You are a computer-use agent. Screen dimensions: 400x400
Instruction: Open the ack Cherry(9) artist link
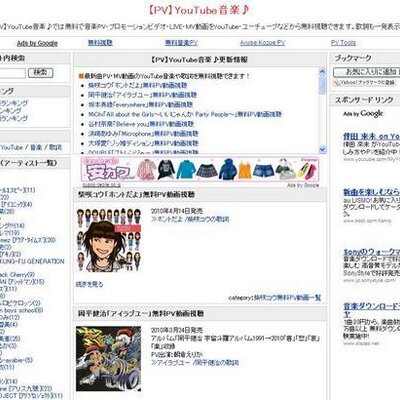click(x=17, y=275)
